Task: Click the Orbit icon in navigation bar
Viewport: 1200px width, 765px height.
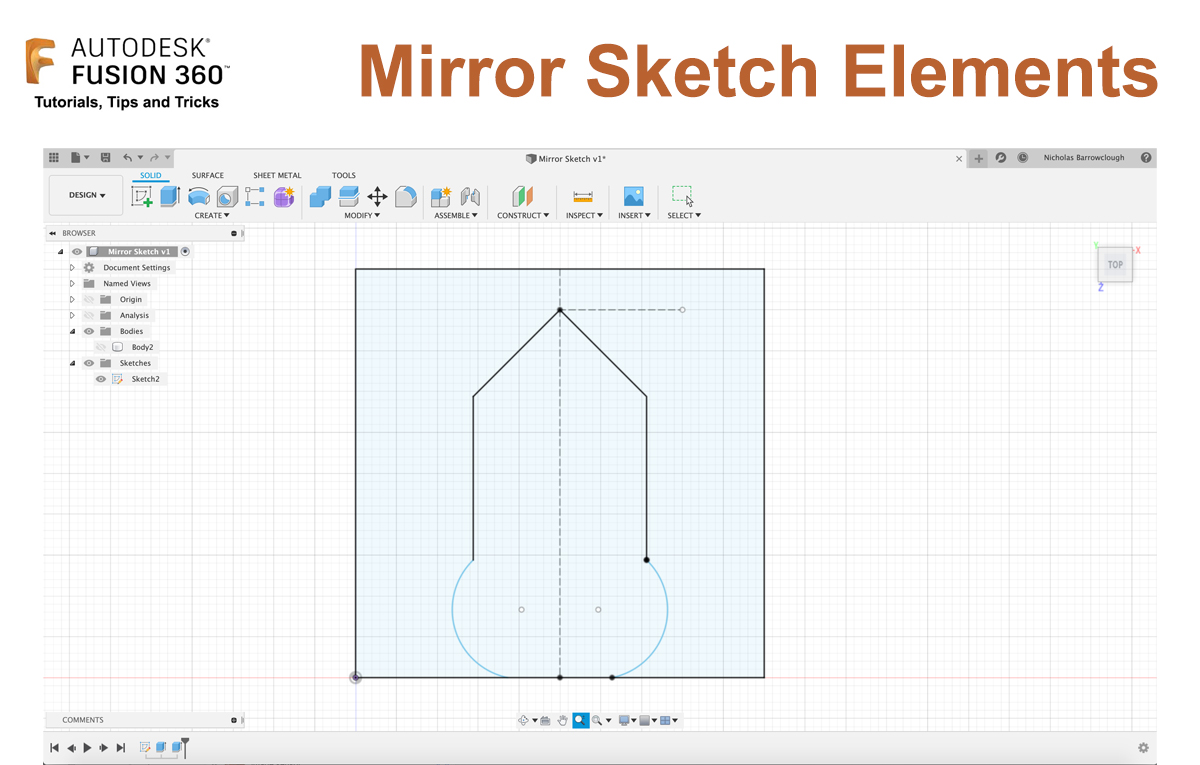Action: tap(524, 720)
